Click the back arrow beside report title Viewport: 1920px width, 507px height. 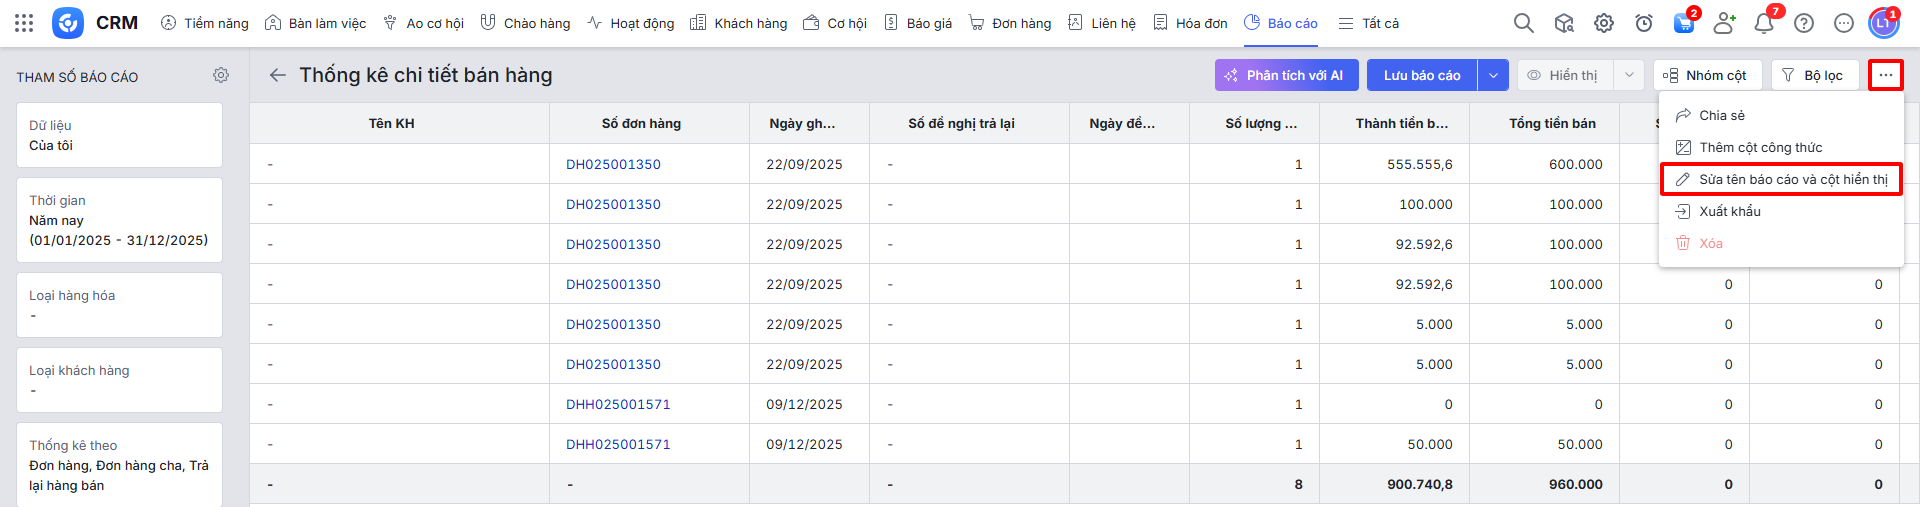[278, 75]
